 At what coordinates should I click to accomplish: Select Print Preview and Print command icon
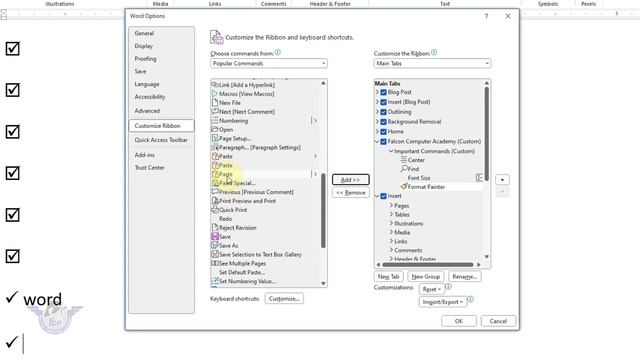click(215, 201)
